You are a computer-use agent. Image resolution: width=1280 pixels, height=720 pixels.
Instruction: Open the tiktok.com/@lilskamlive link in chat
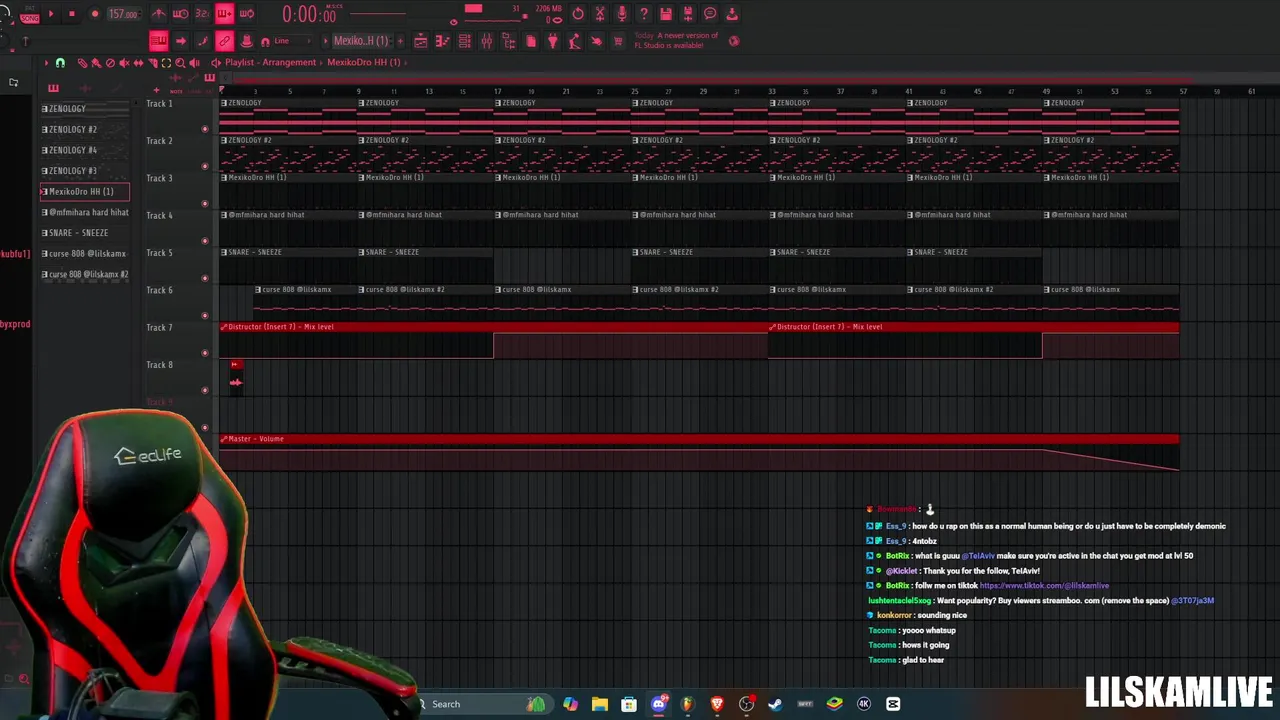1044,586
